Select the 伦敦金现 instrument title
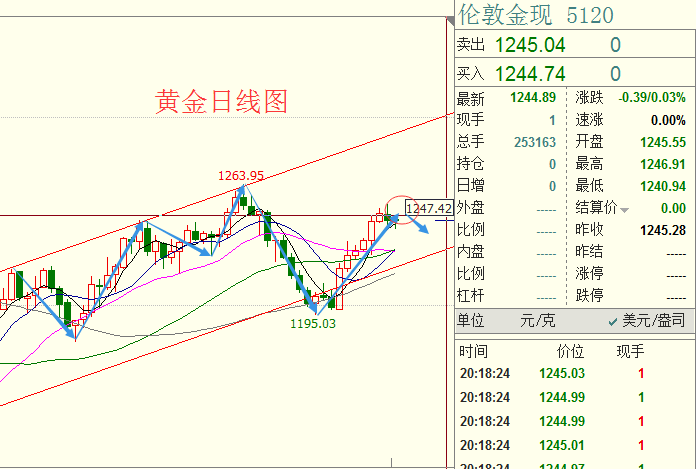696x469 pixels. tap(504, 15)
